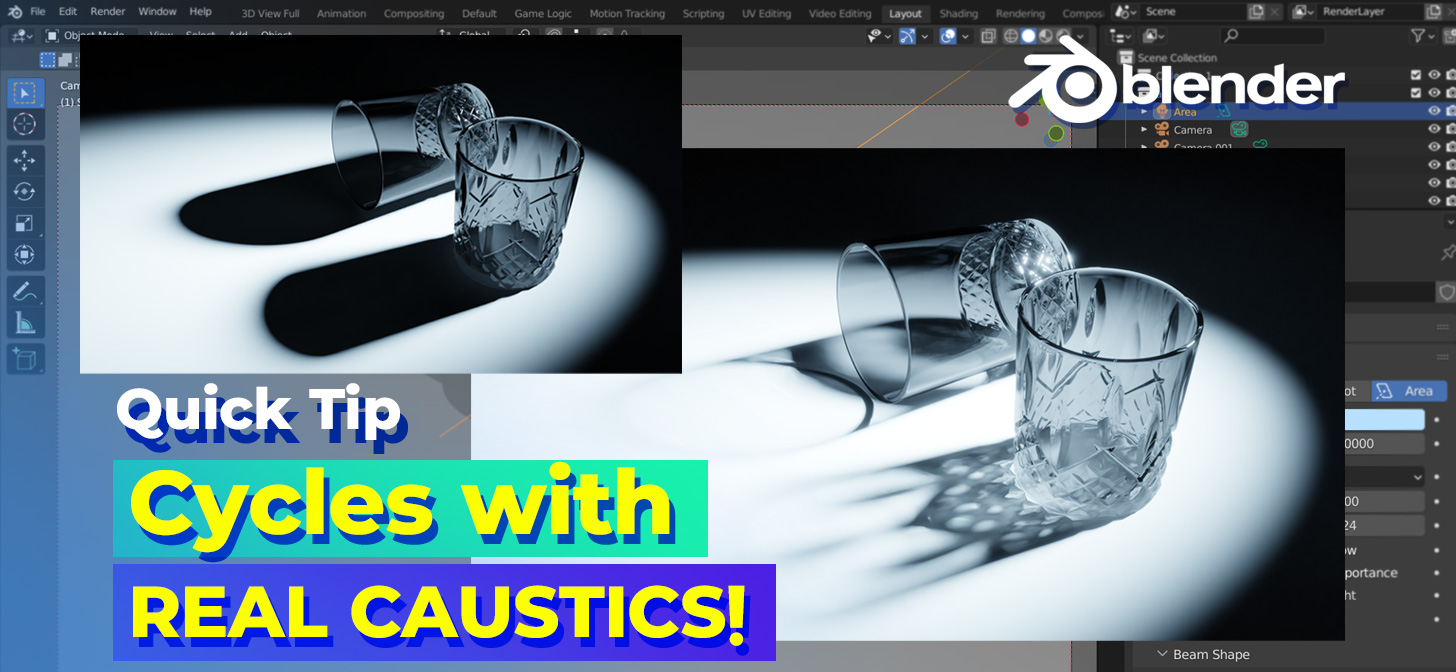Collapse the Beam Shape panel
1456x672 pixels.
(x=1162, y=654)
